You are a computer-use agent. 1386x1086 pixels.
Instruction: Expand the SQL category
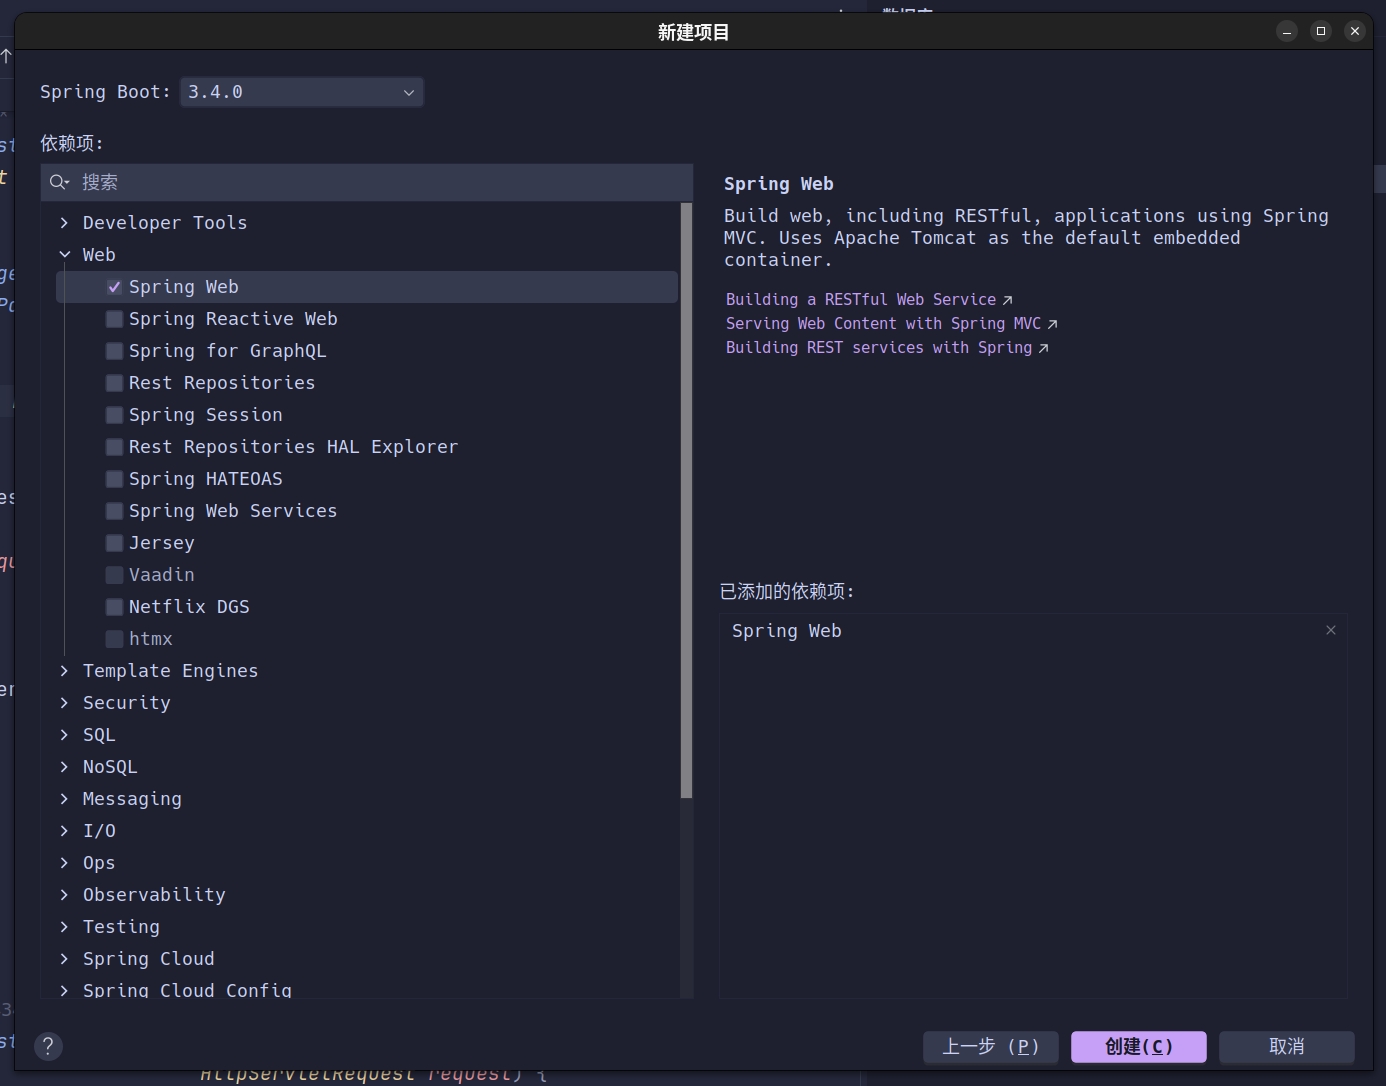tap(65, 735)
